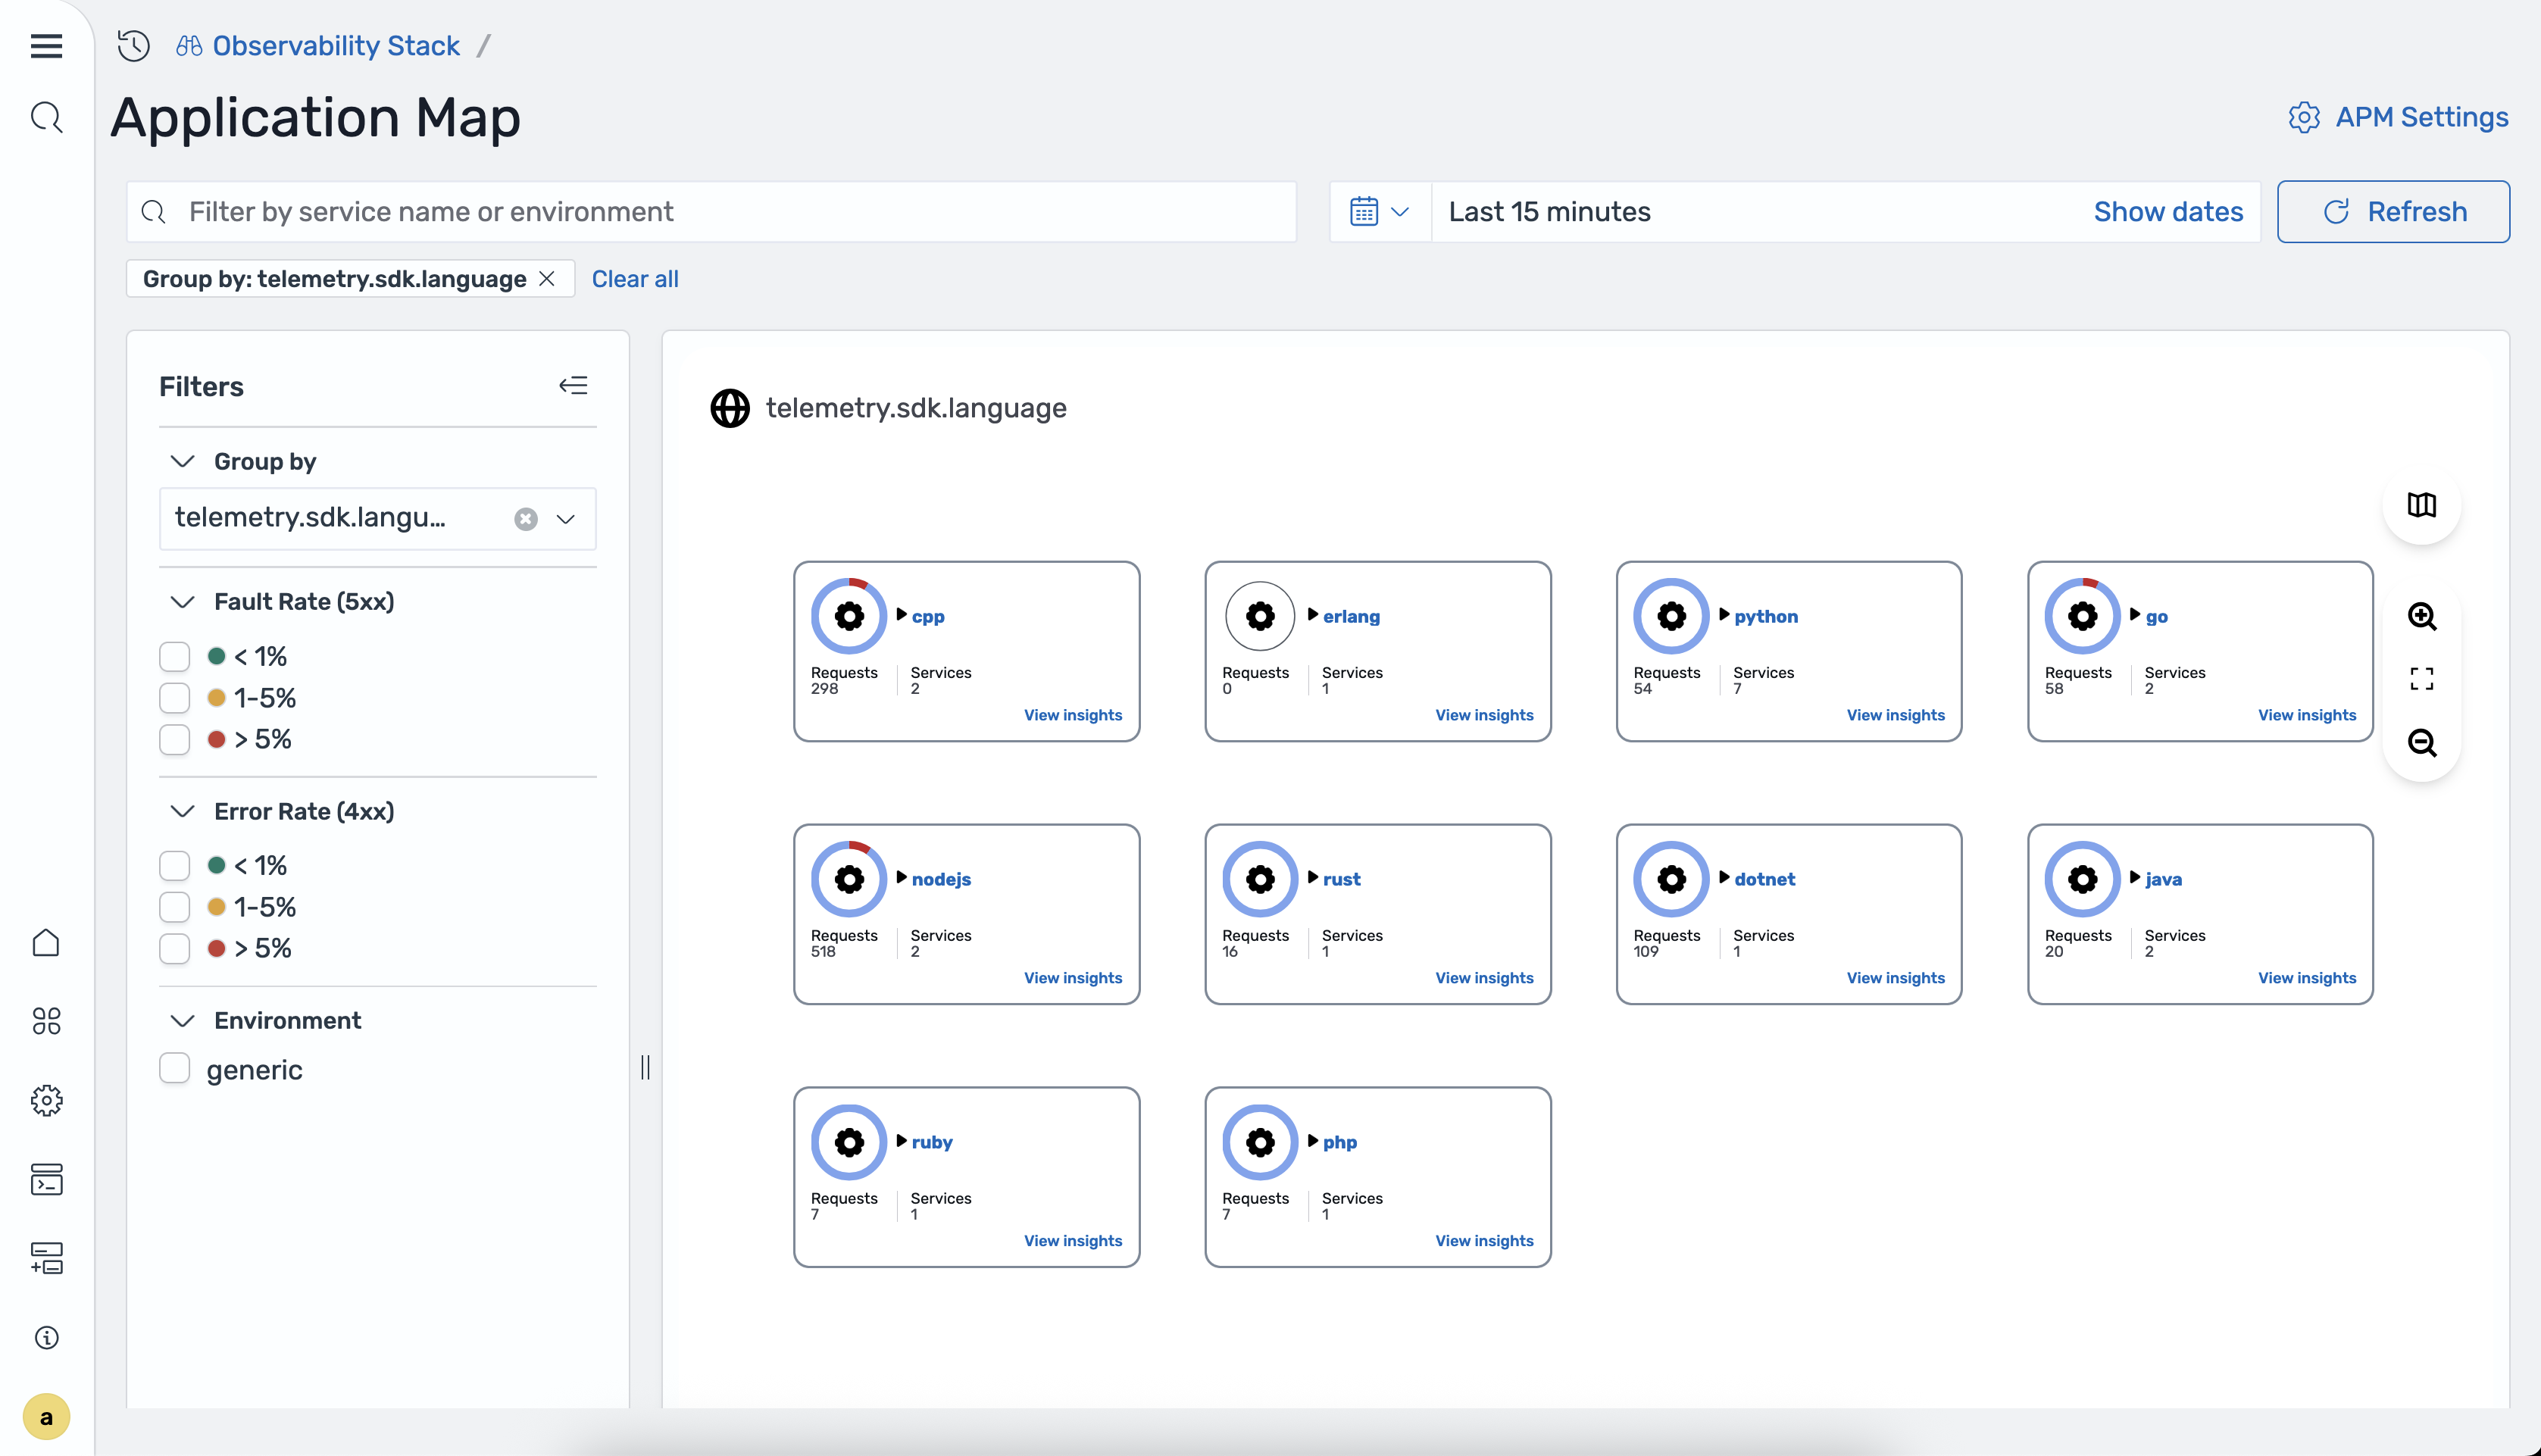Viewport: 2541px width, 1456px height.
Task: Collapse the Fault Rate (5xx) section
Action: pyautogui.click(x=182, y=602)
